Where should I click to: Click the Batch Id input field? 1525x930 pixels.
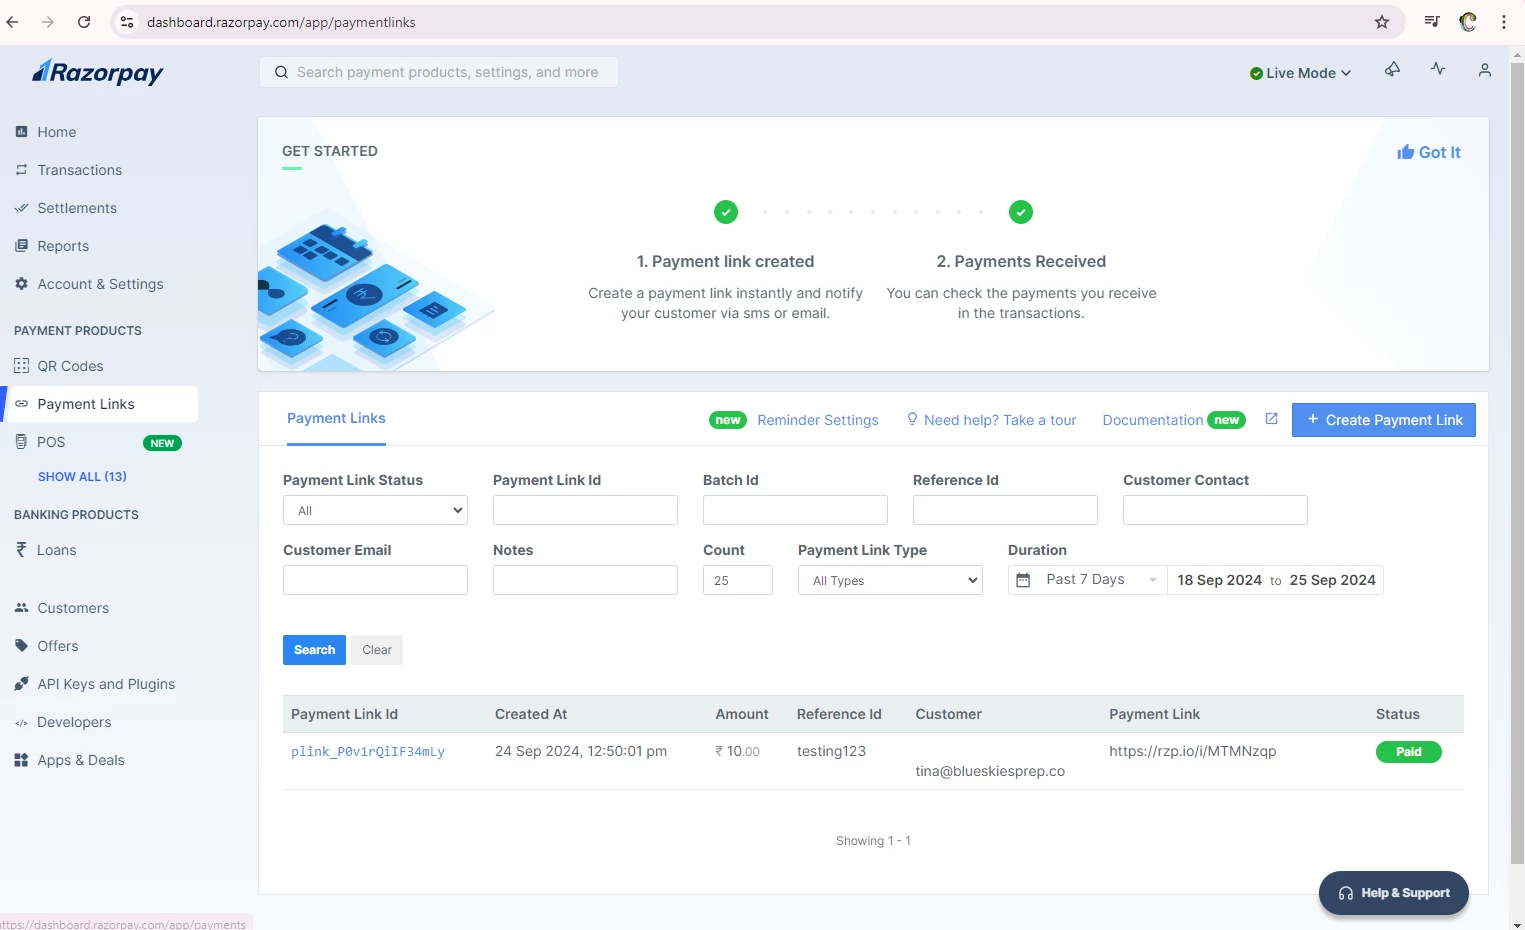click(x=795, y=510)
